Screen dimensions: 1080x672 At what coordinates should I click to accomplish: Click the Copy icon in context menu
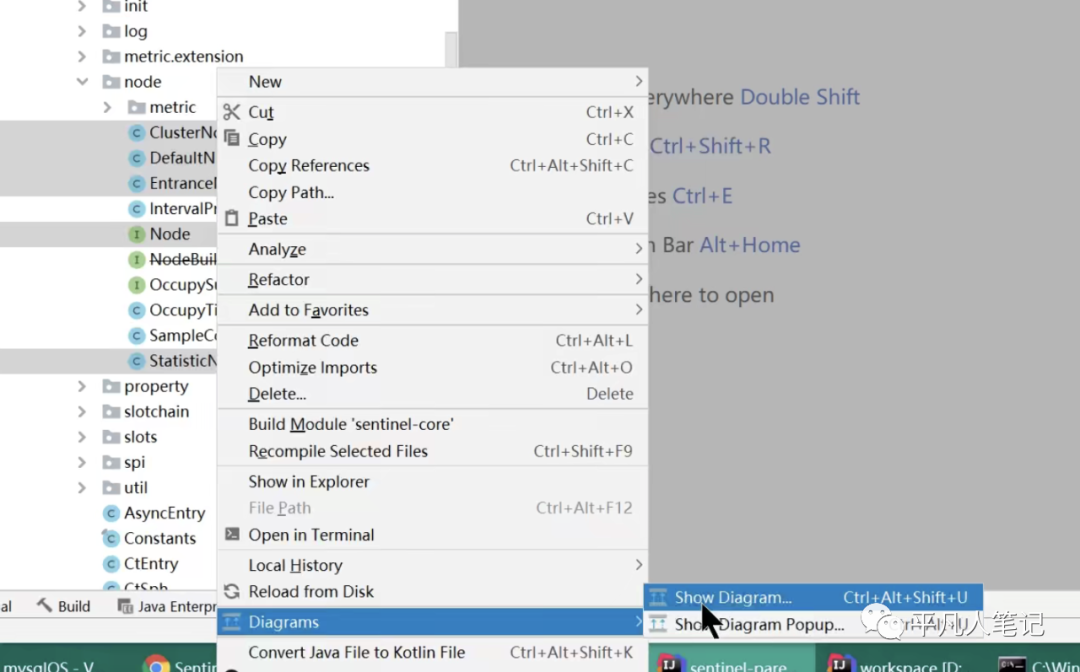232,138
